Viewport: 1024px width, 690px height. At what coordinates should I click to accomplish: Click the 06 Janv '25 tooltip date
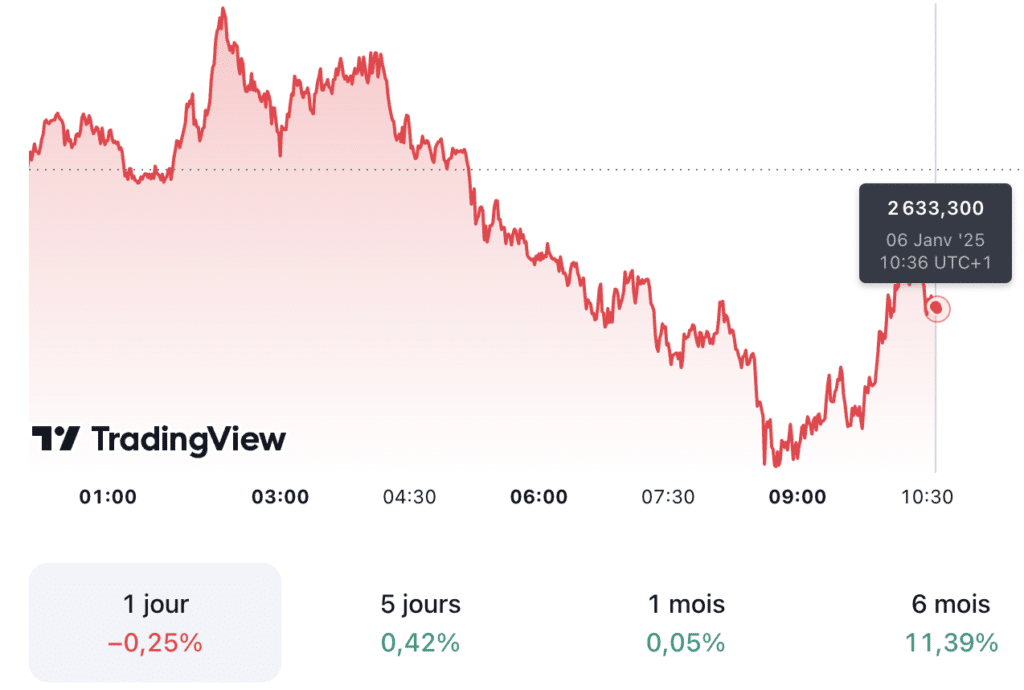pyautogui.click(x=935, y=240)
